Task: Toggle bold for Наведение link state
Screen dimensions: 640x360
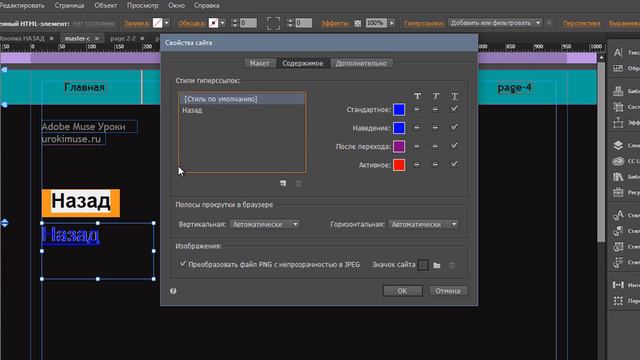Action: pos(416,128)
